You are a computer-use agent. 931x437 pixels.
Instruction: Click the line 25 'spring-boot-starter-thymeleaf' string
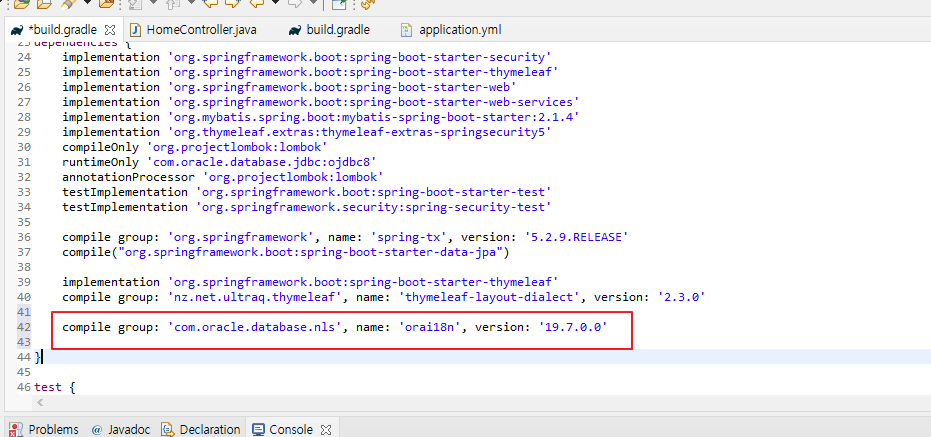pyautogui.click(x=363, y=72)
